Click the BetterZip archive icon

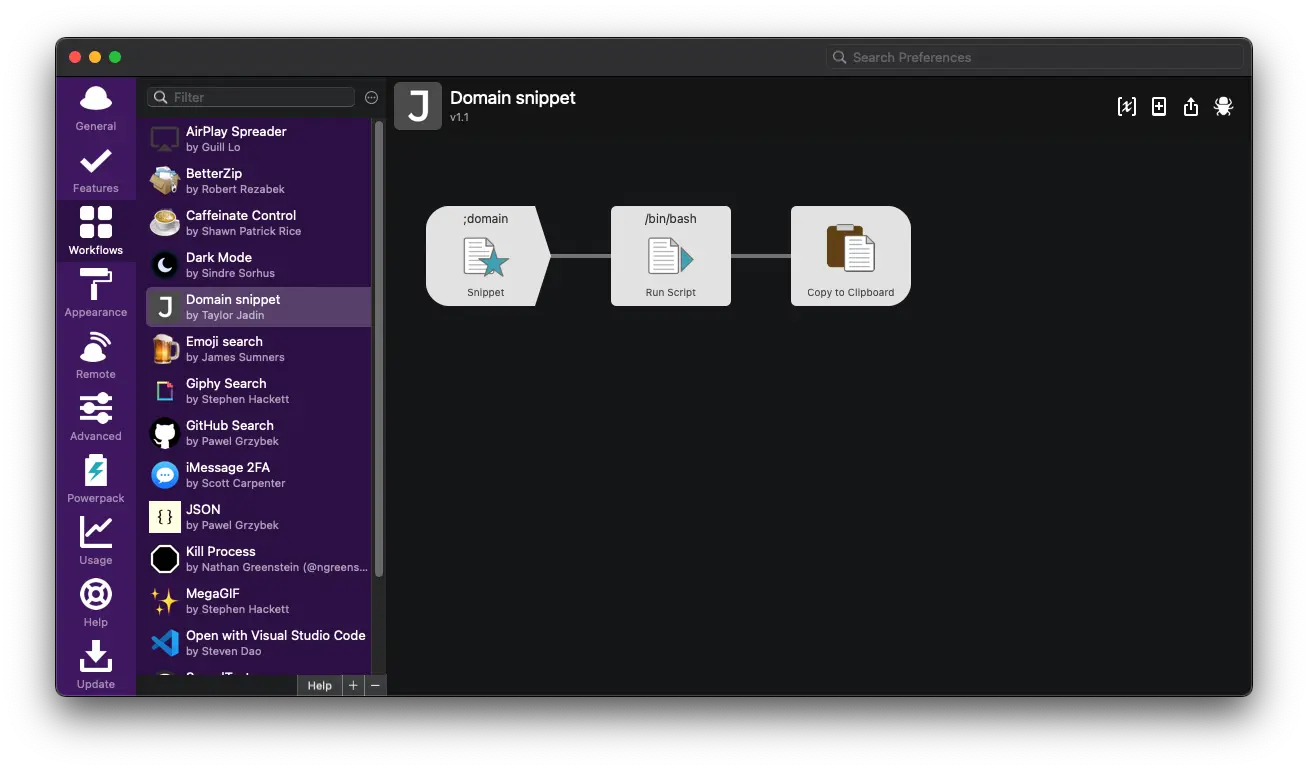point(165,180)
